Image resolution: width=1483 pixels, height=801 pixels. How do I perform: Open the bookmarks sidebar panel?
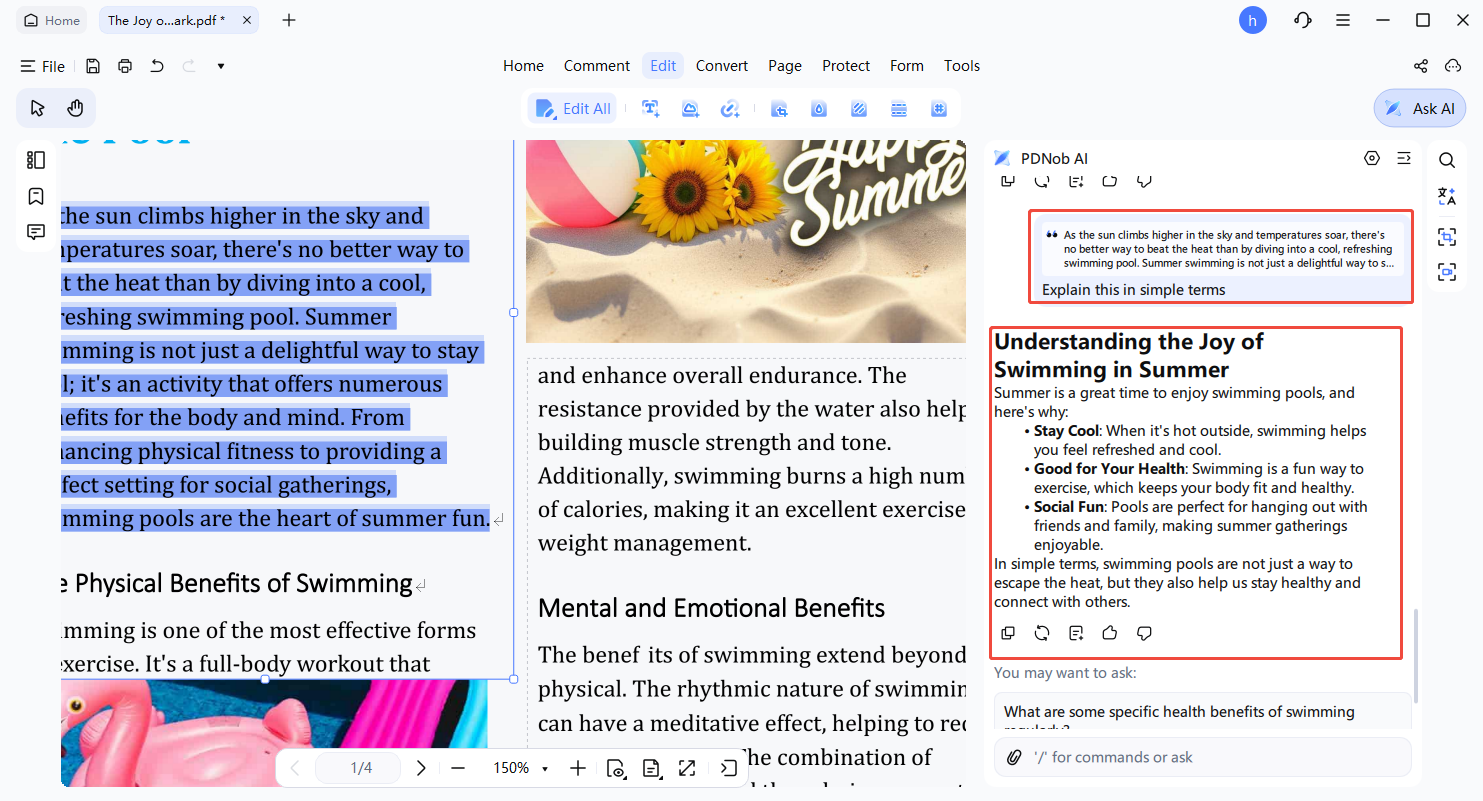click(x=36, y=196)
